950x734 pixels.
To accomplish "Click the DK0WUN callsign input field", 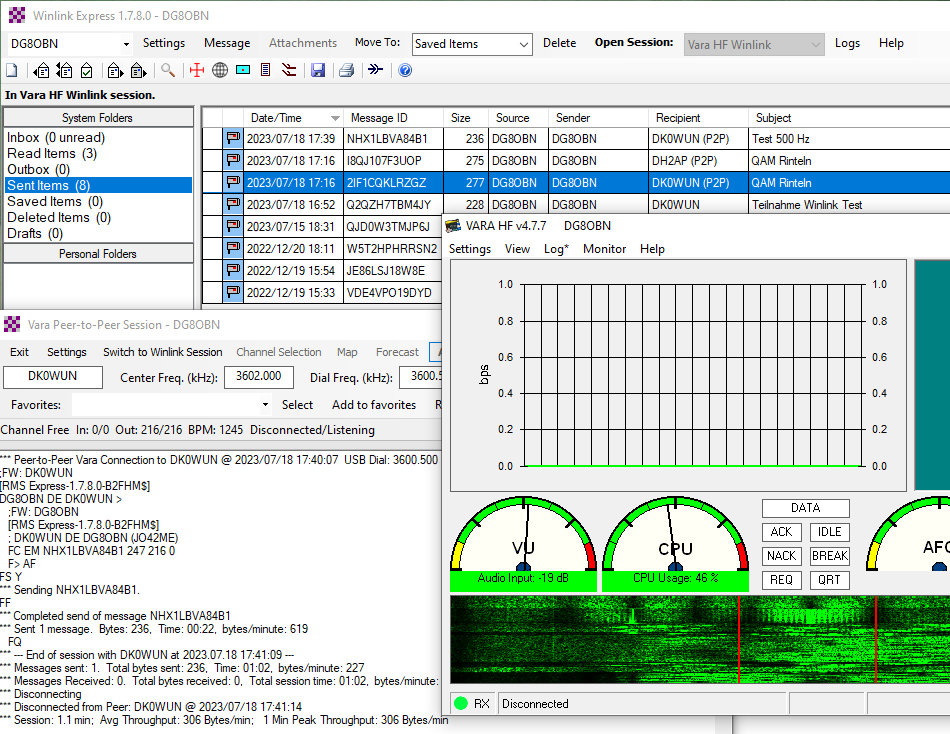I will 53,377.
